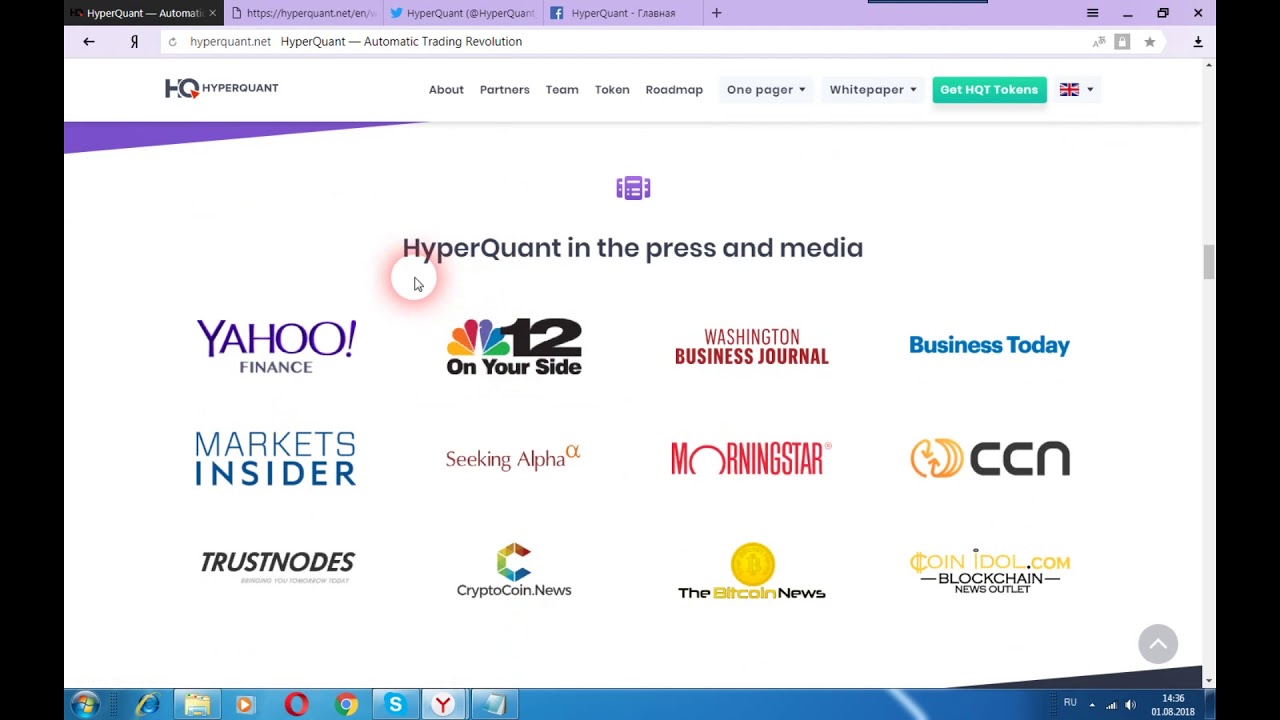Switch to the HyperQuant Facebook tab
Image resolution: width=1280 pixels, height=720 pixels.
point(623,13)
